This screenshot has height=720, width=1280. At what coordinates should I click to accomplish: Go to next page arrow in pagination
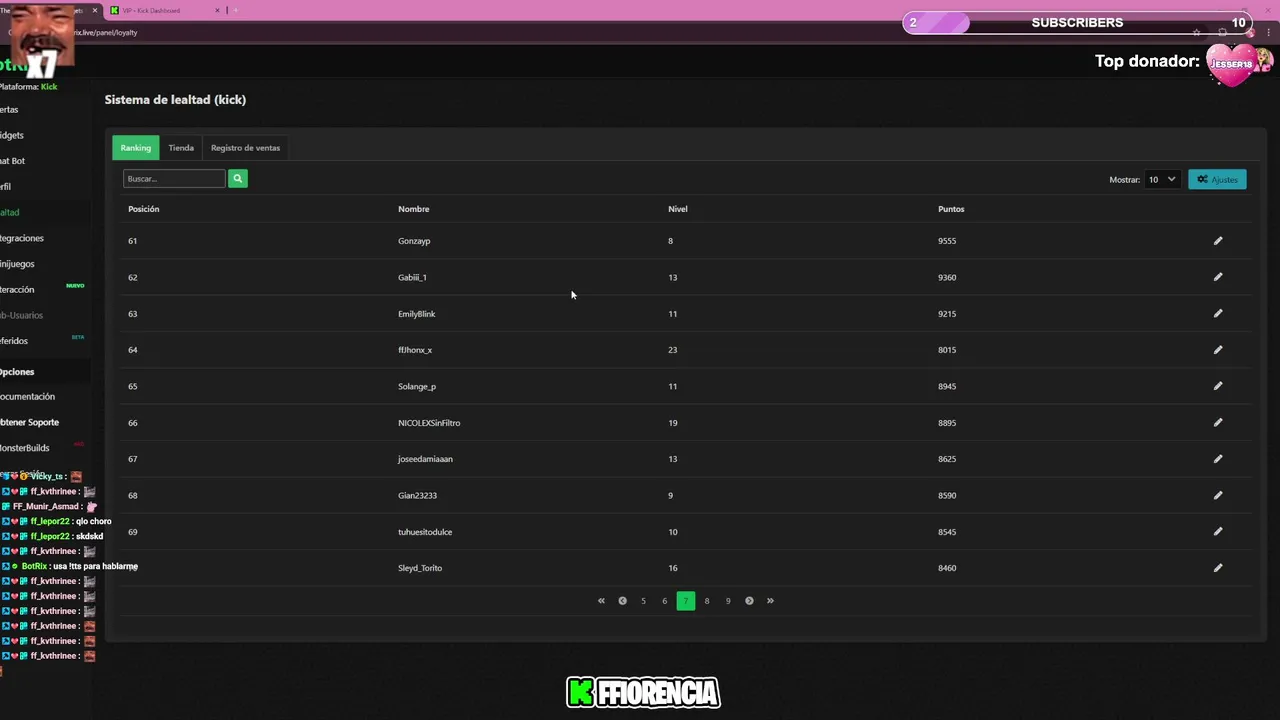tap(749, 601)
